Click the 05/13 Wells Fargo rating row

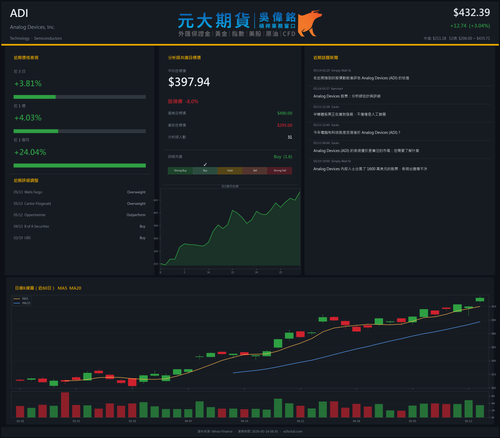coord(80,192)
